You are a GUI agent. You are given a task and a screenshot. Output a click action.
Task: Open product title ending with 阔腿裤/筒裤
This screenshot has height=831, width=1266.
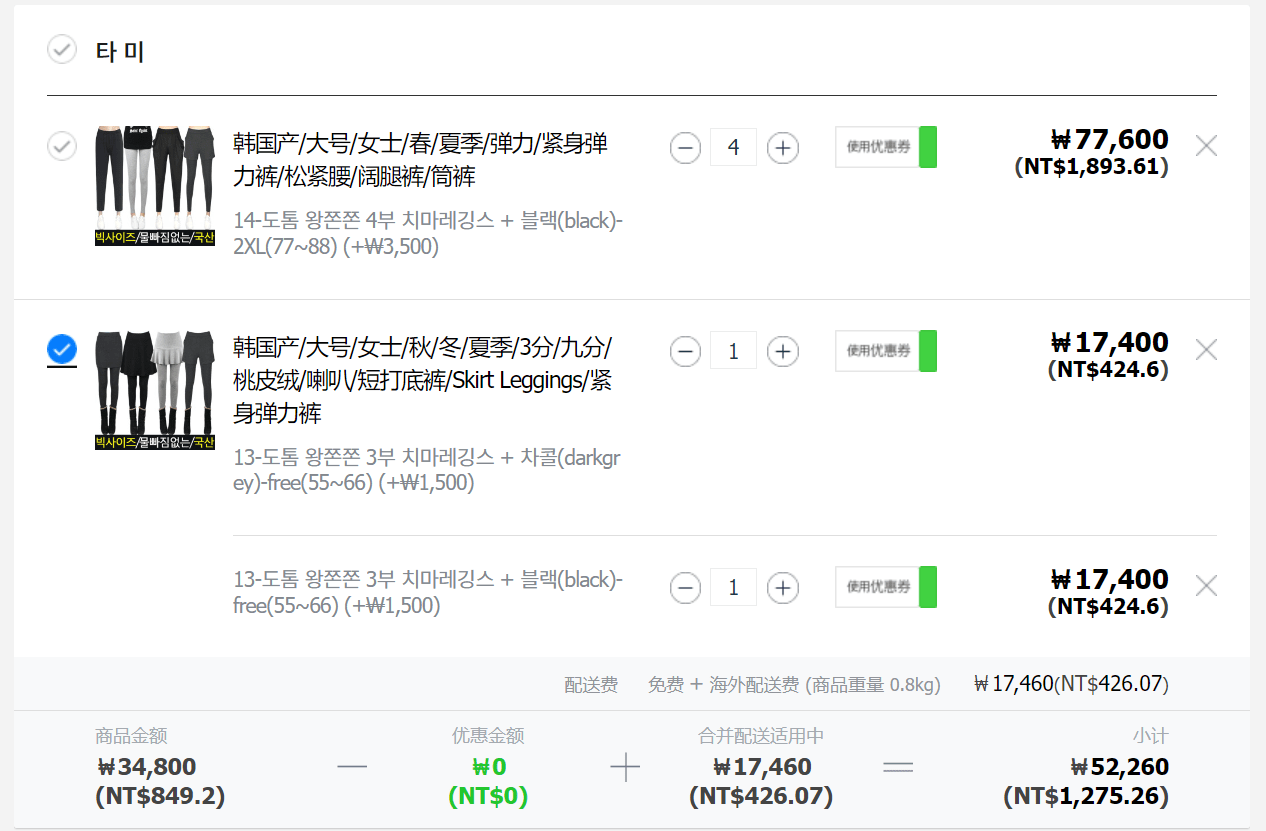point(421,160)
